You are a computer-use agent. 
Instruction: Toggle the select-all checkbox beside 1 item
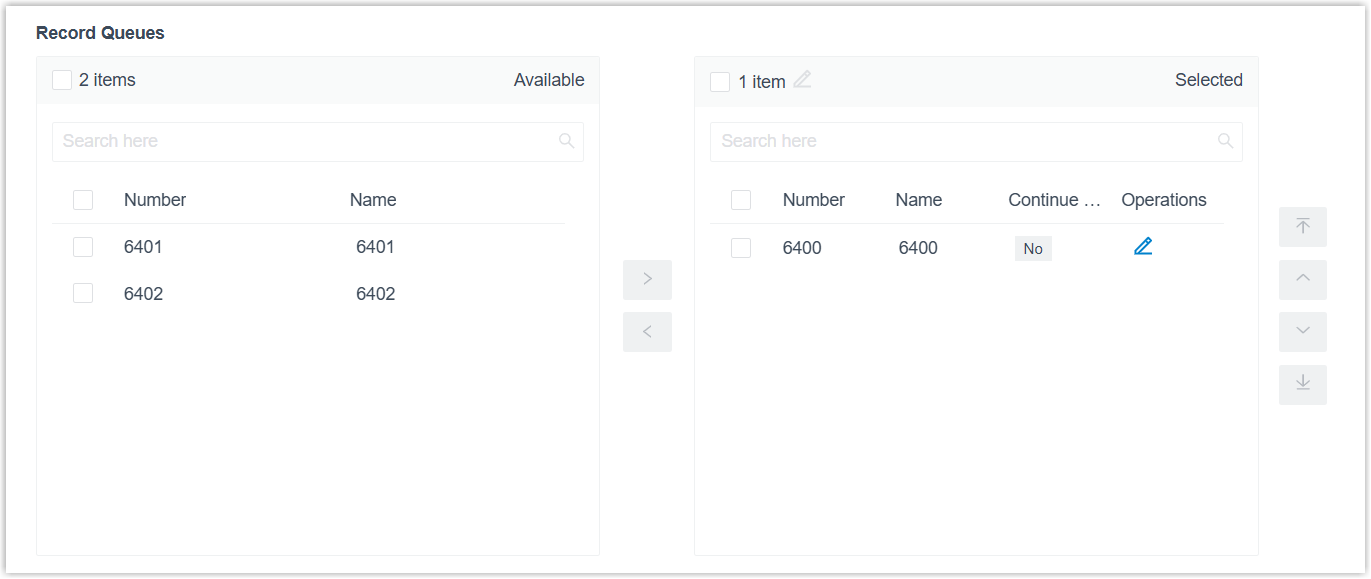tap(720, 82)
